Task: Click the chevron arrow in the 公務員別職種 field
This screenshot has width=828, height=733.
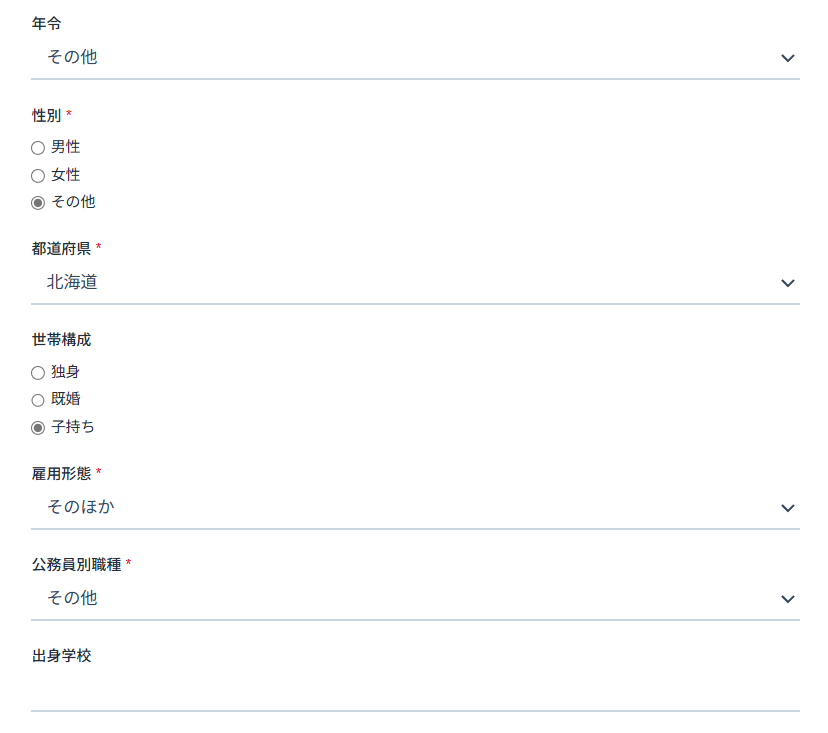Action: coord(787,599)
